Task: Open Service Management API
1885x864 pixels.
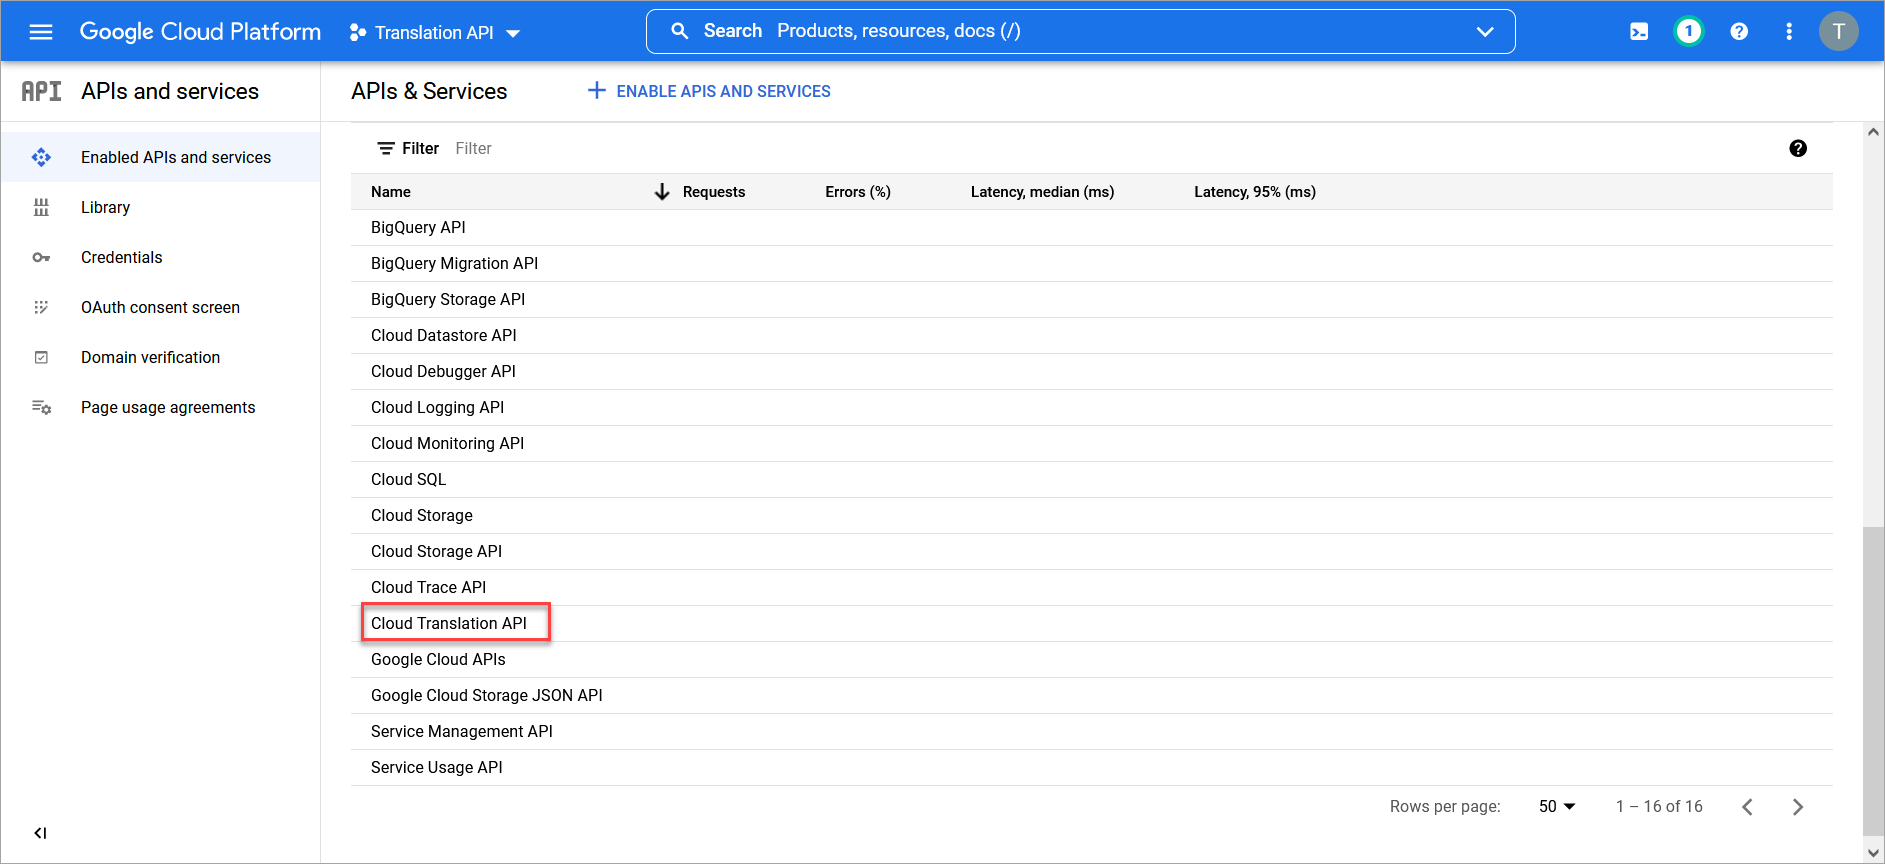Action: pos(462,731)
